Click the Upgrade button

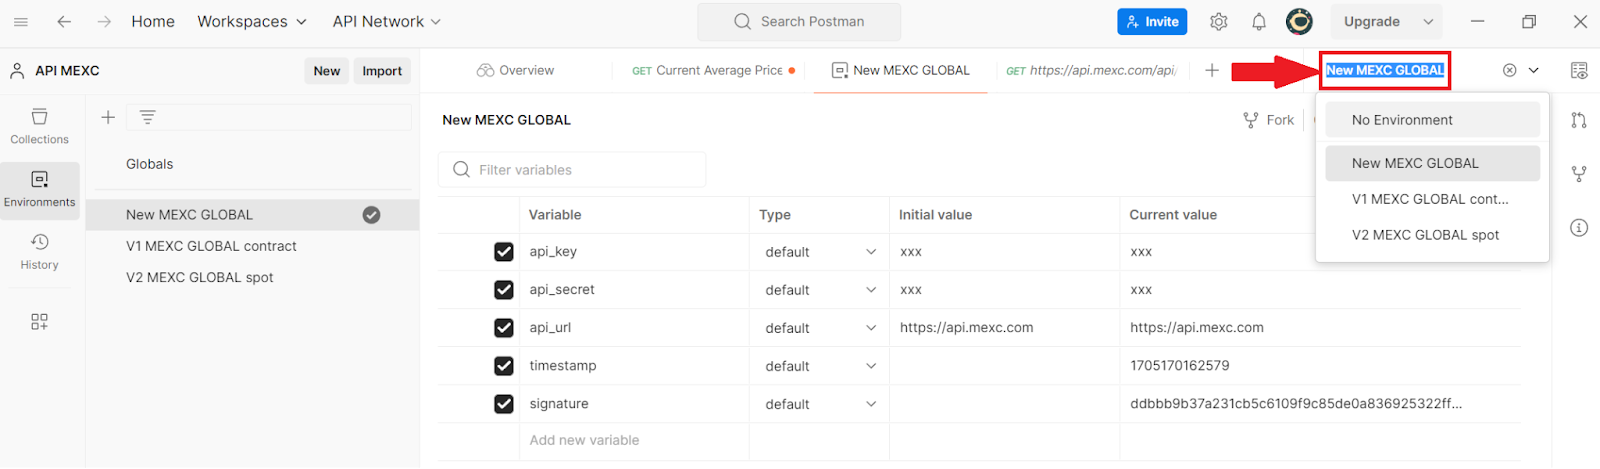click(x=1371, y=21)
